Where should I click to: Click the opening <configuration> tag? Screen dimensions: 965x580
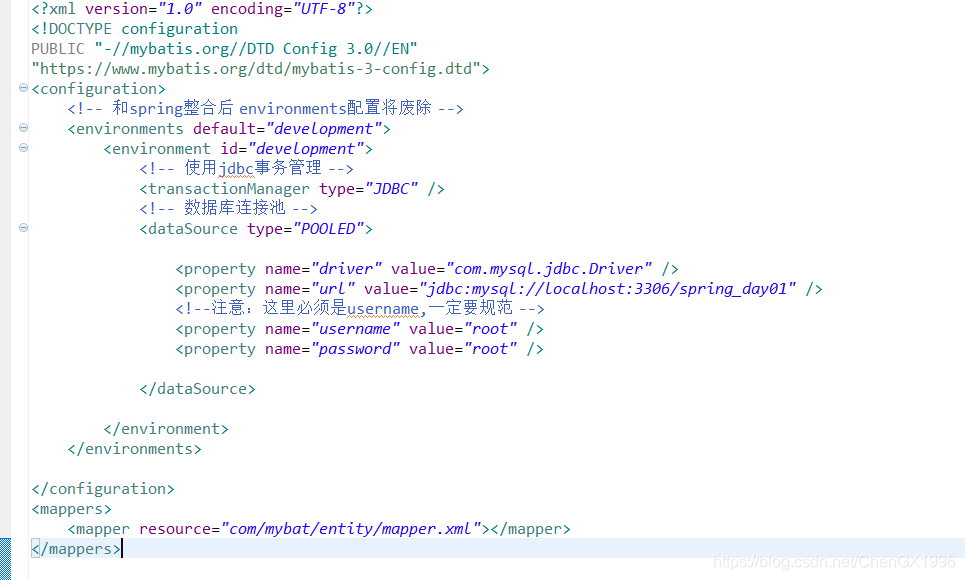98,89
